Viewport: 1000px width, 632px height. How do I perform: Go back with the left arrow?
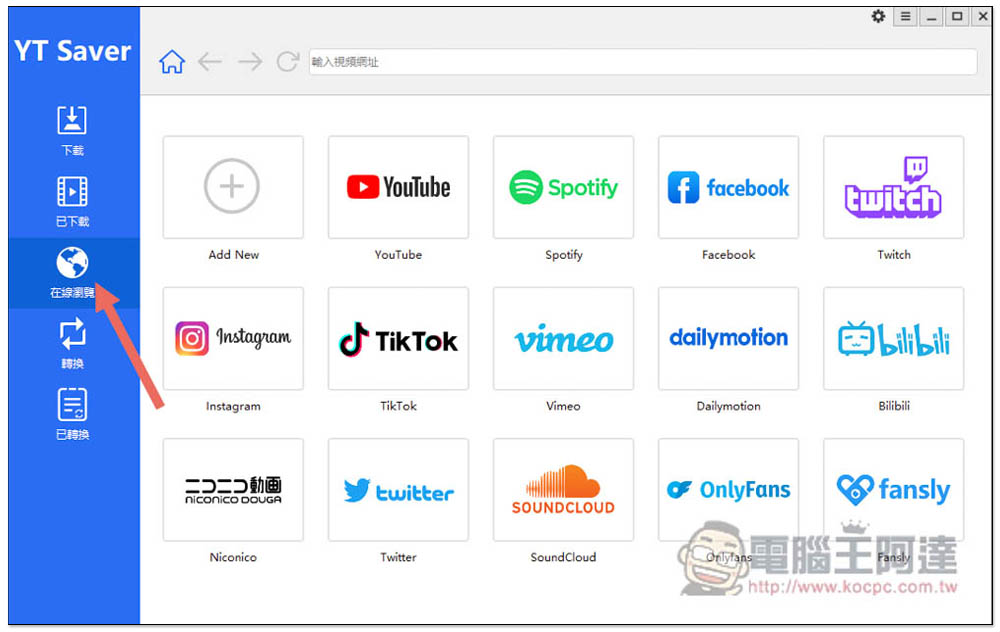click(x=210, y=62)
